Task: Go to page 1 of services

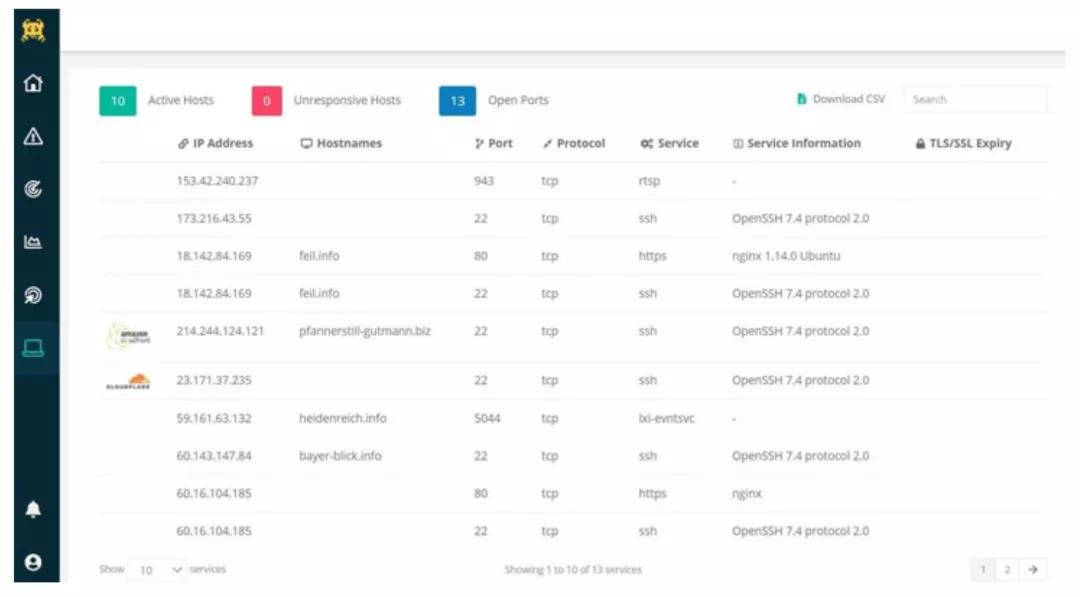Action: click(x=983, y=569)
